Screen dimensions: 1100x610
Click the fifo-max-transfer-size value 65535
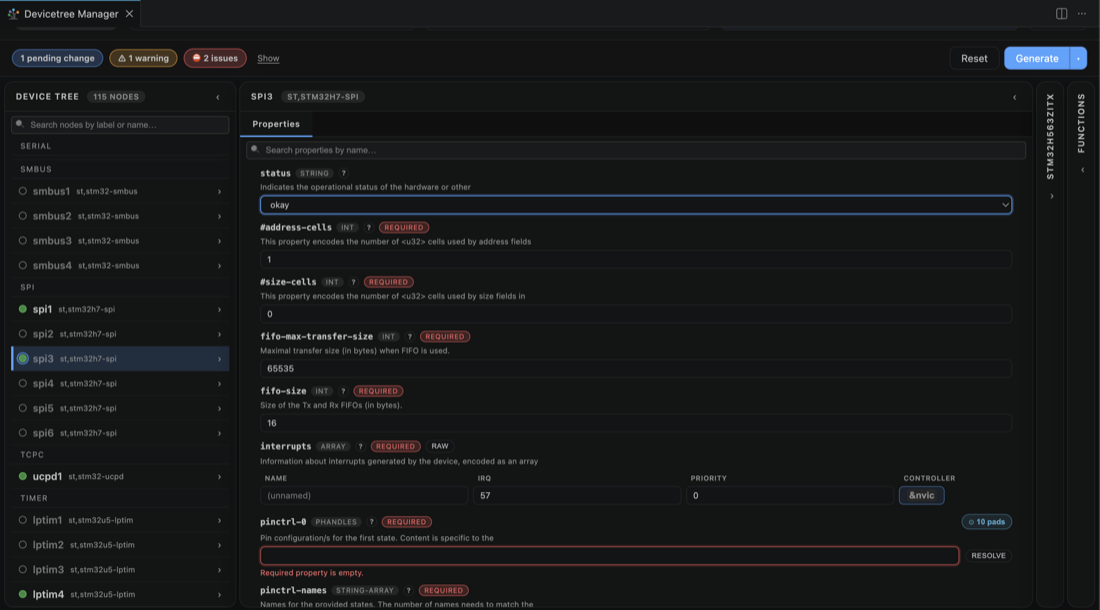tap(636, 369)
